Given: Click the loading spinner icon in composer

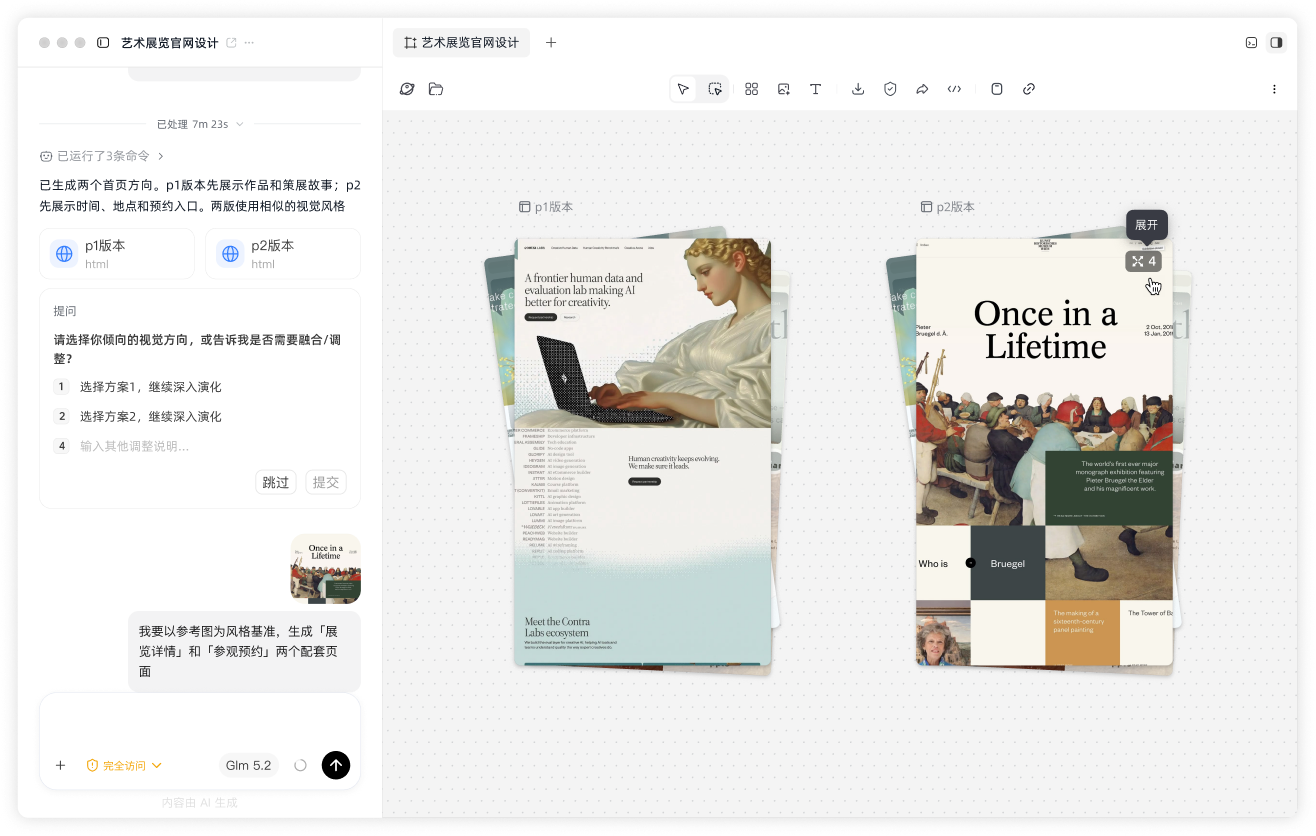Looking at the screenshot, I should [x=300, y=765].
